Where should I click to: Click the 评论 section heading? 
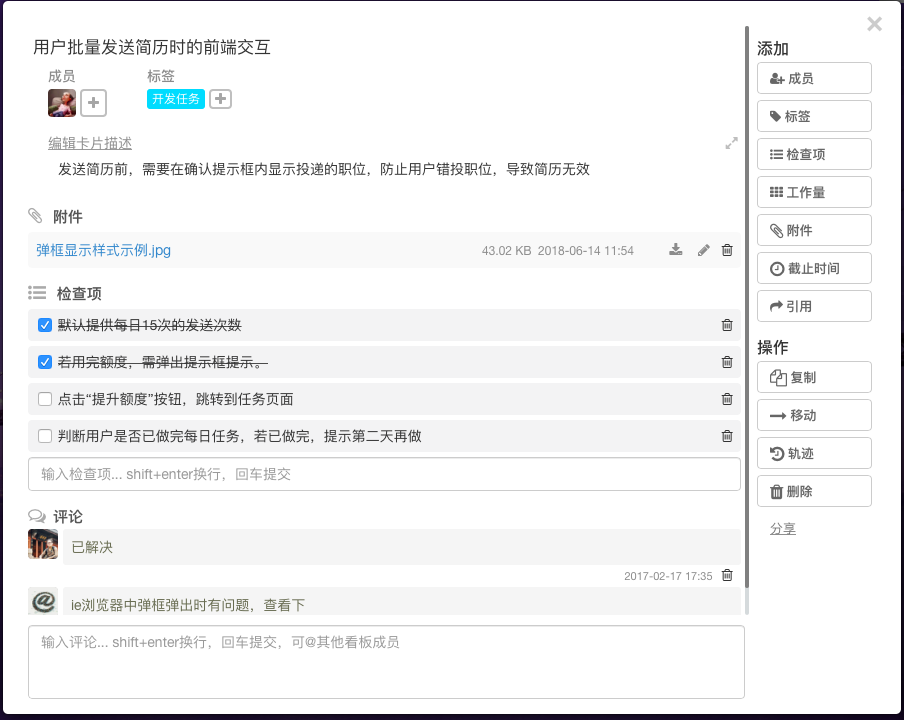point(68,517)
